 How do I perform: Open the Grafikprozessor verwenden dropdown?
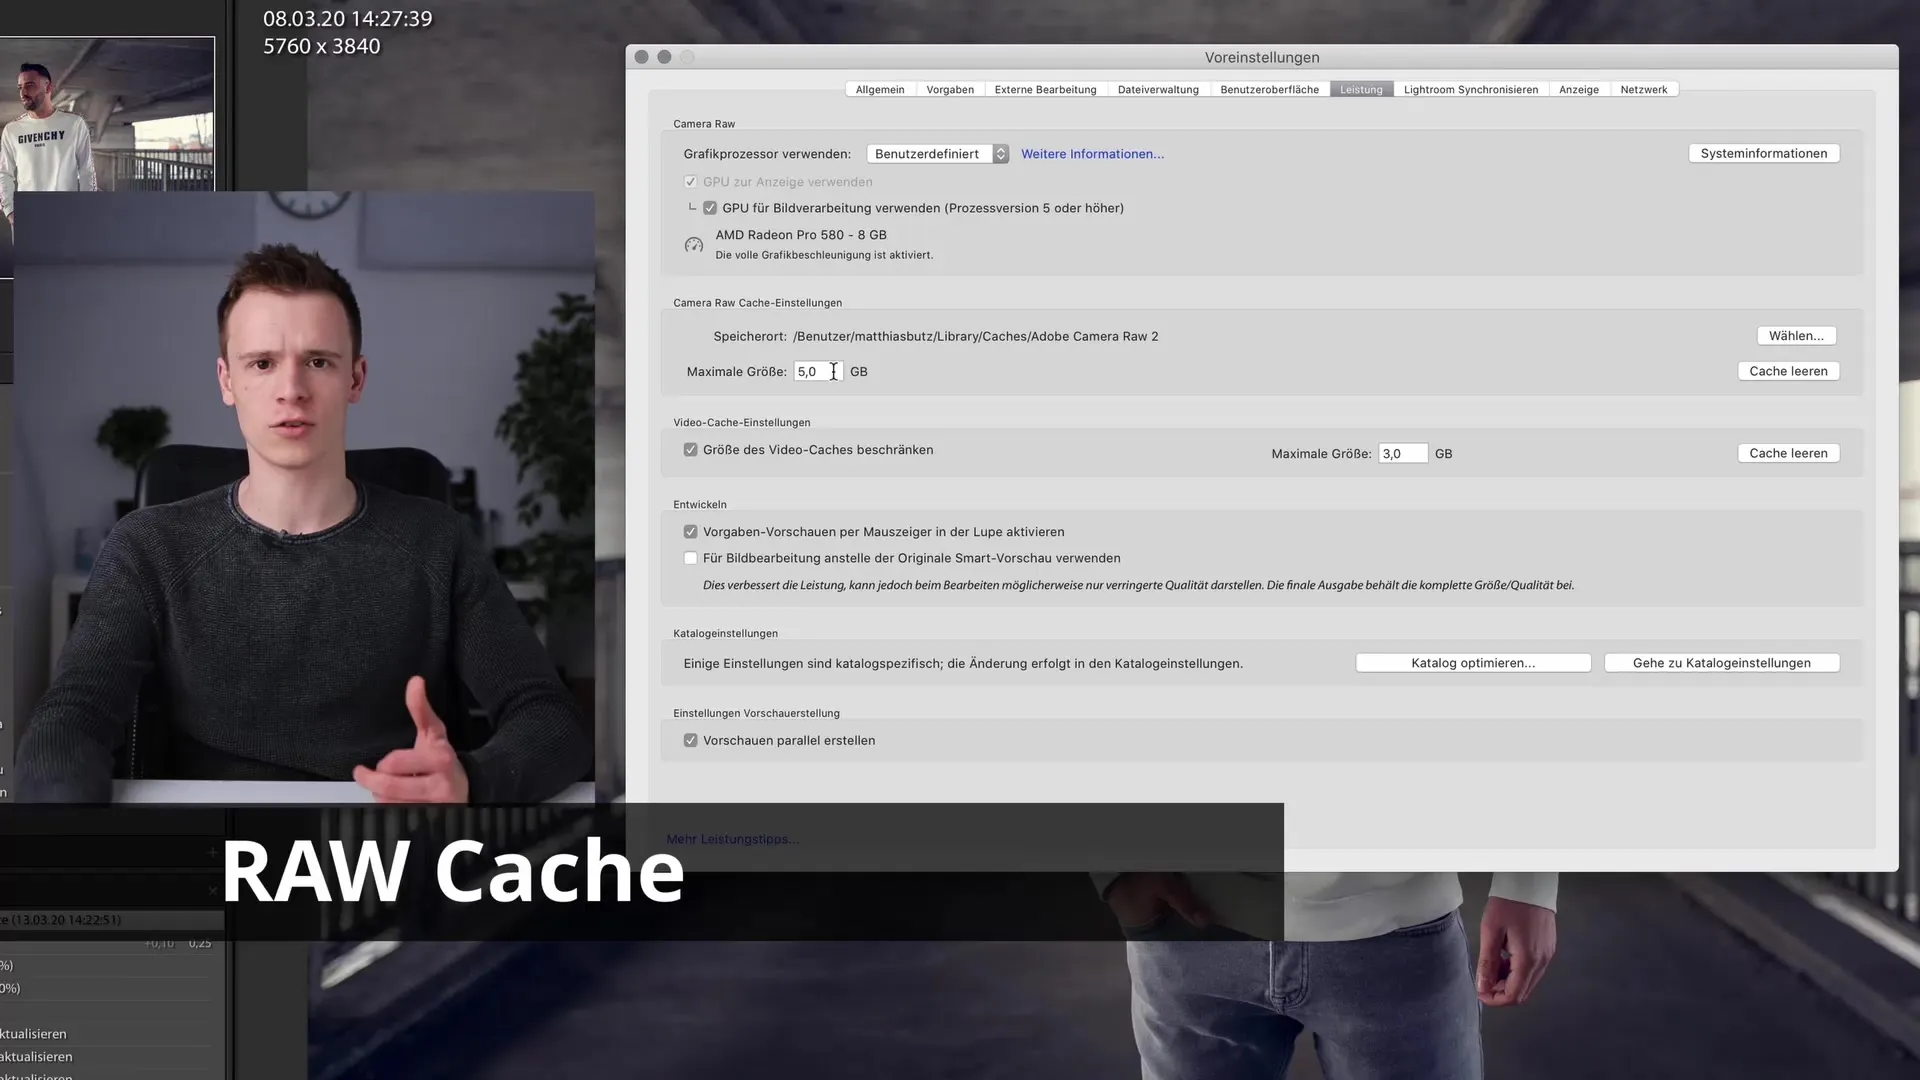937,154
